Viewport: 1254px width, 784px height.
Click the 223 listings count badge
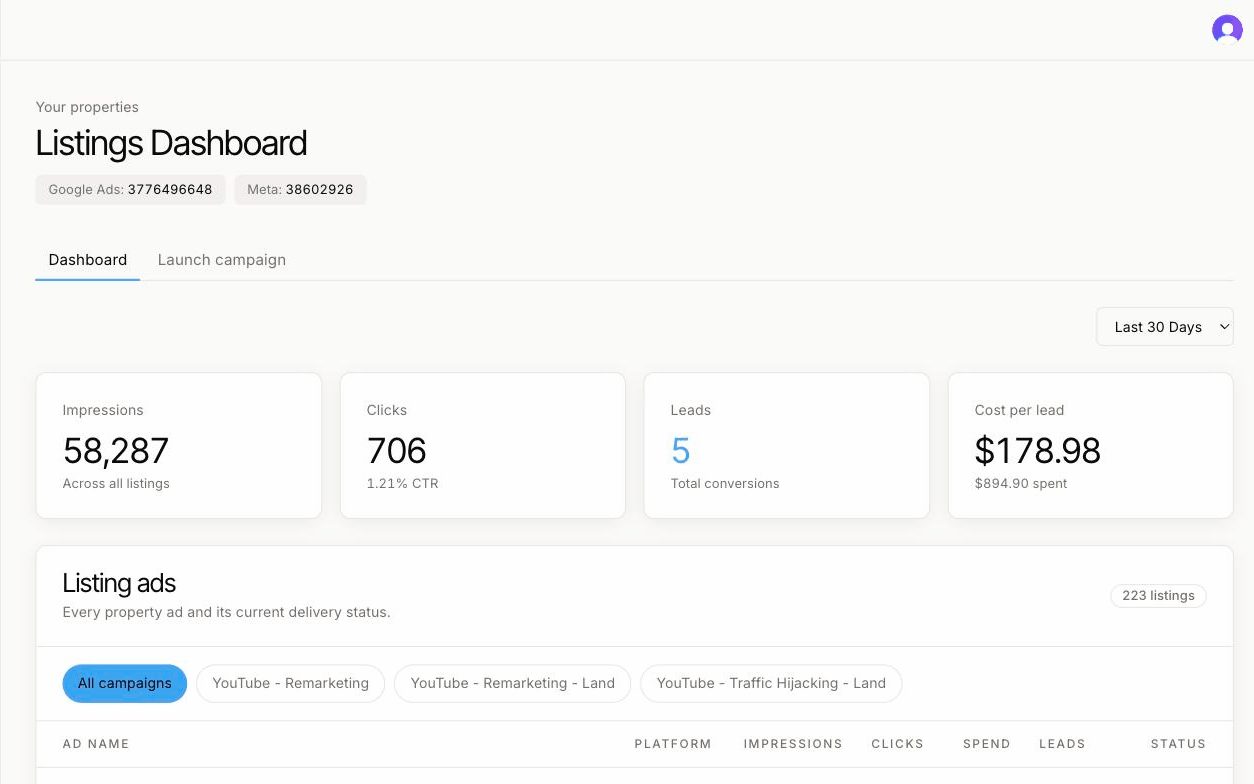tap(1158, 596)
